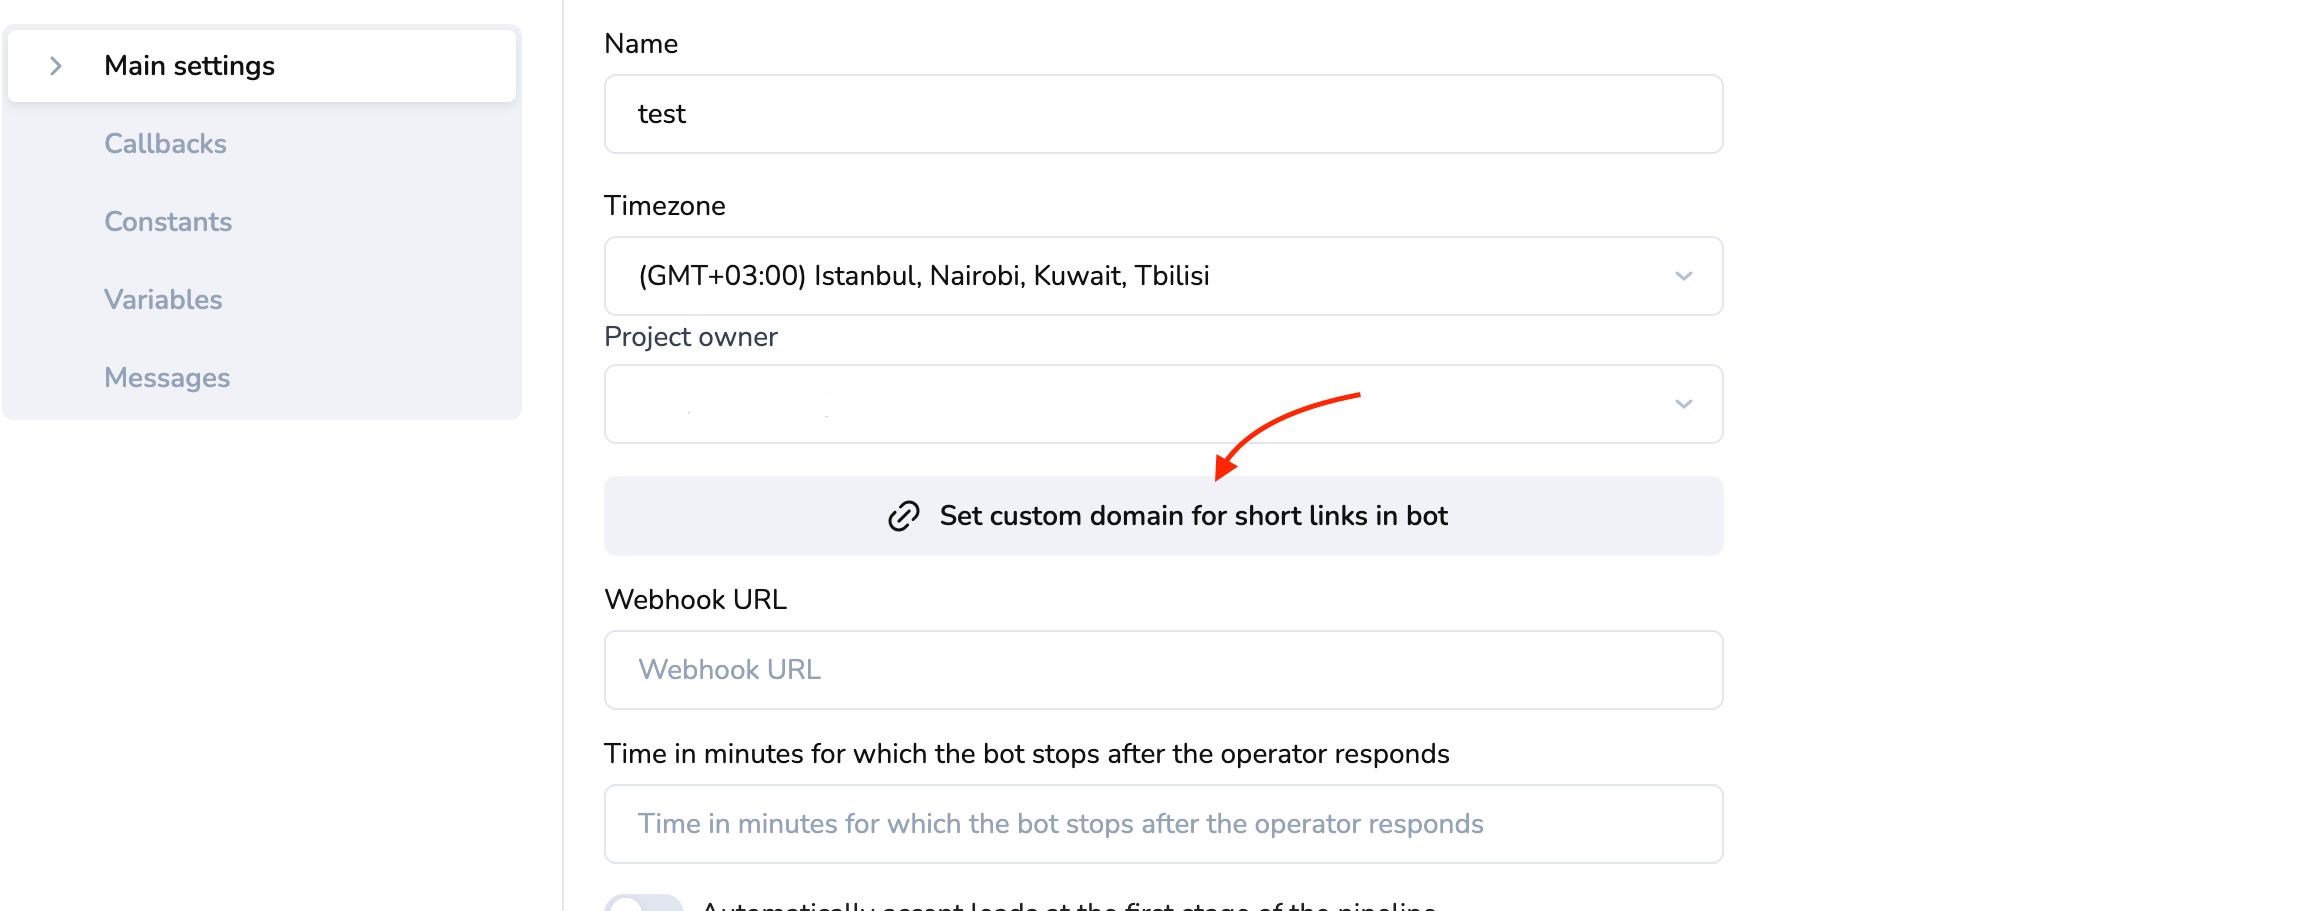Click the Timezone label text
The height and width of the screenshot is (911, 2301).
pyautogui.click(x=664, y=206)
